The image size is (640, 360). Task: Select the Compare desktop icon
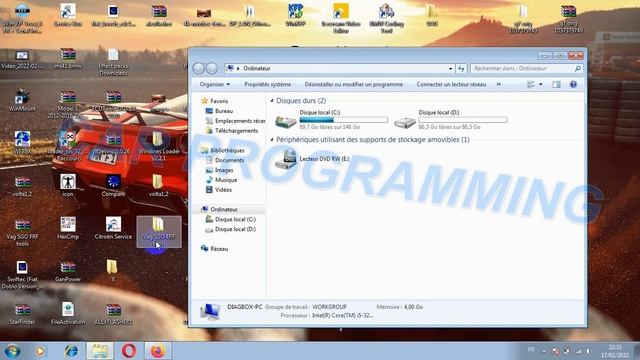pos(113,185)
